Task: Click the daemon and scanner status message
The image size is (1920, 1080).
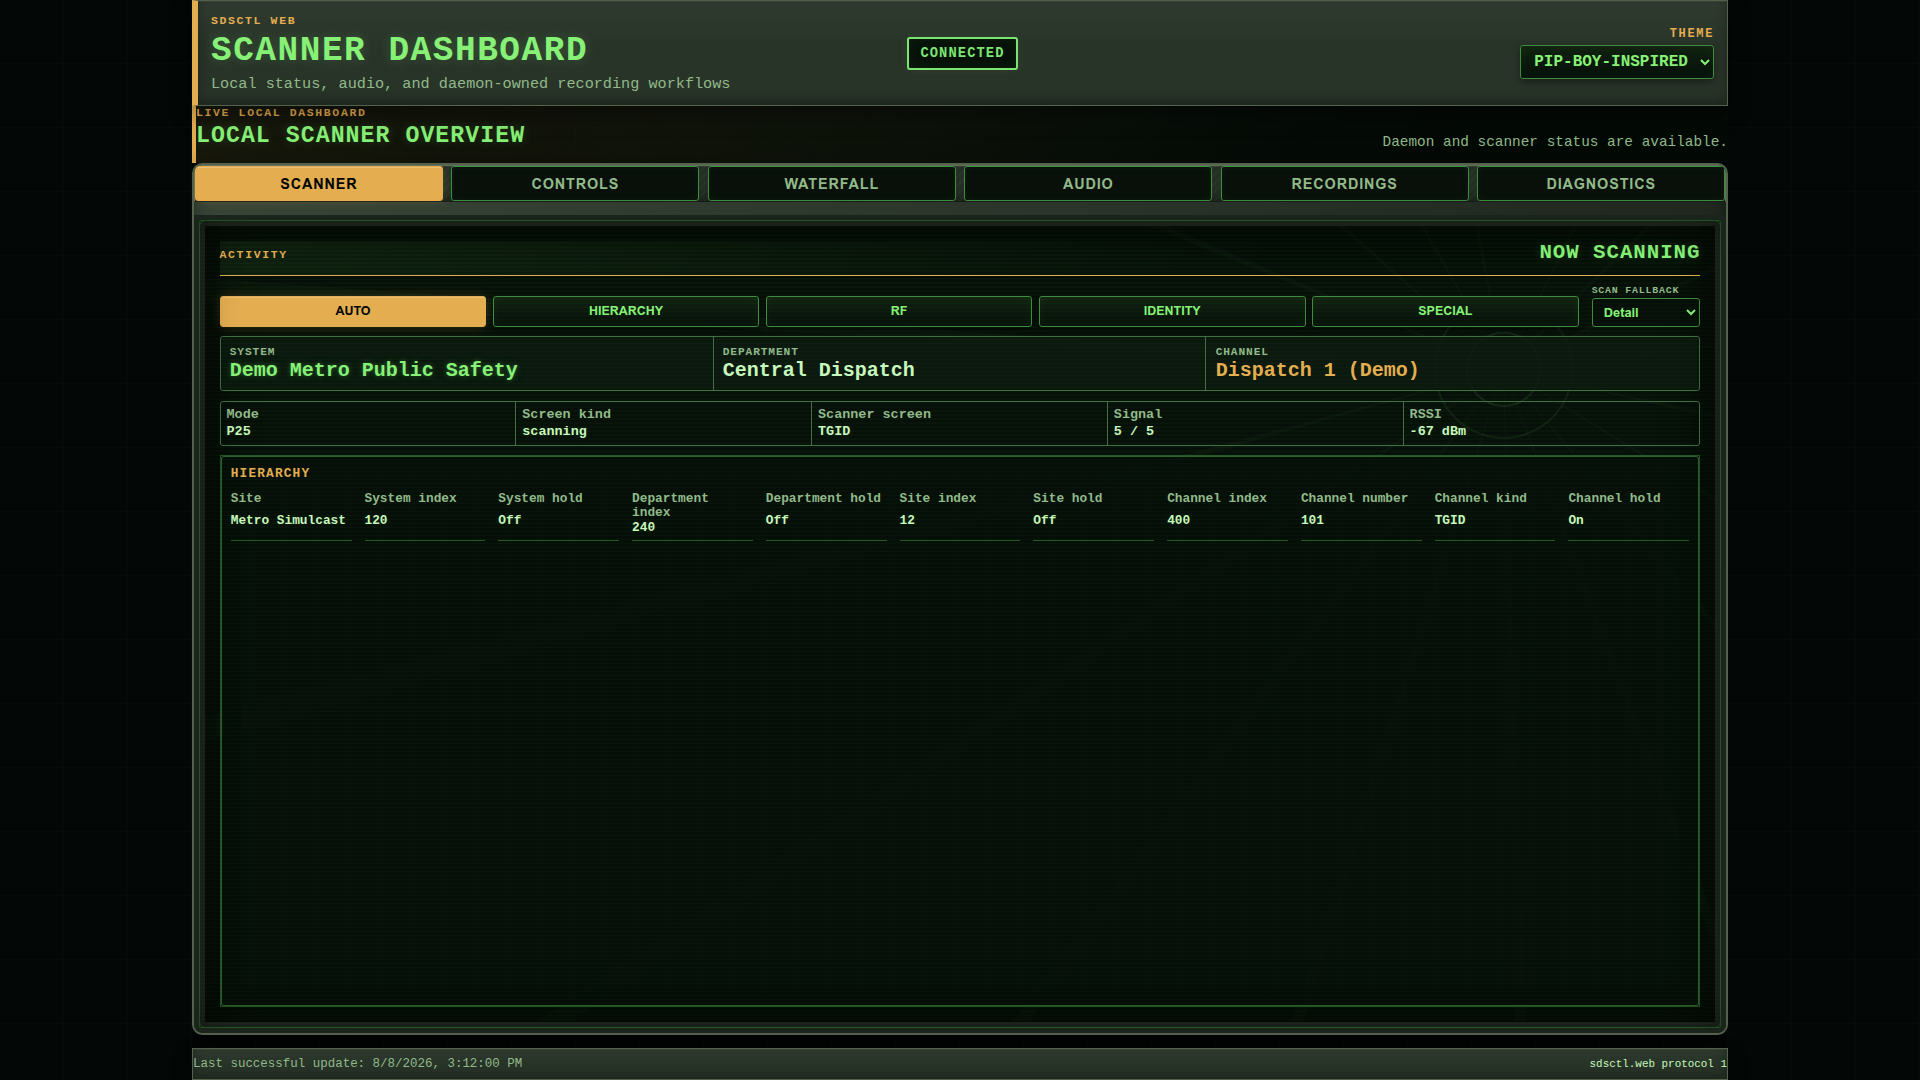Action: point(1554,142)
